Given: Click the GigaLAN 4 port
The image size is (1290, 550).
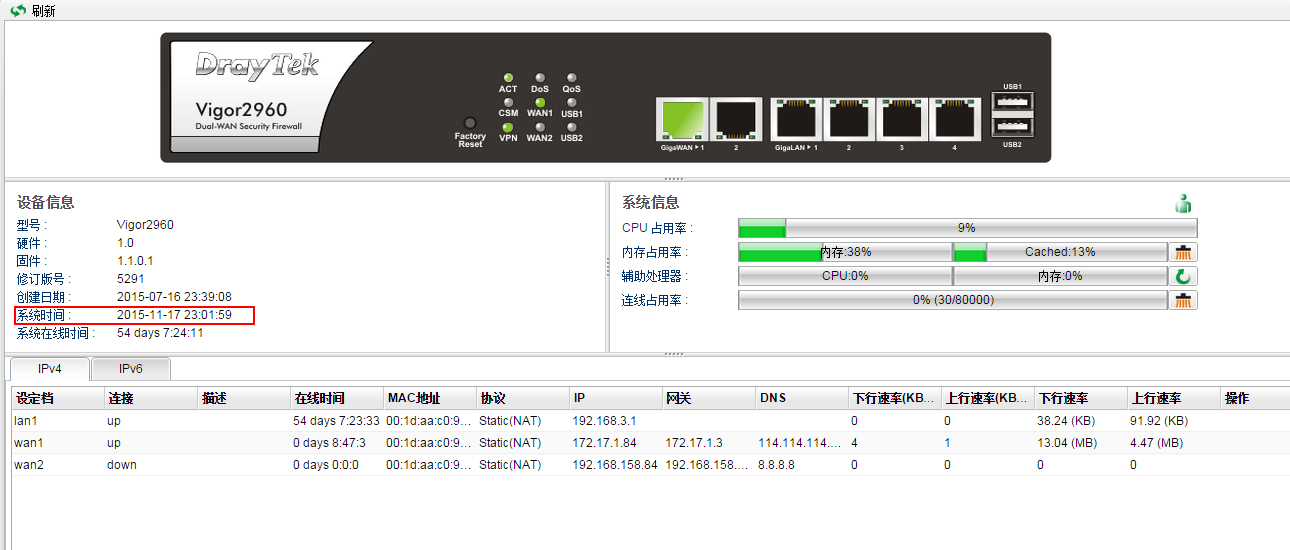Looking at the screenshot, I should [954, 120].
